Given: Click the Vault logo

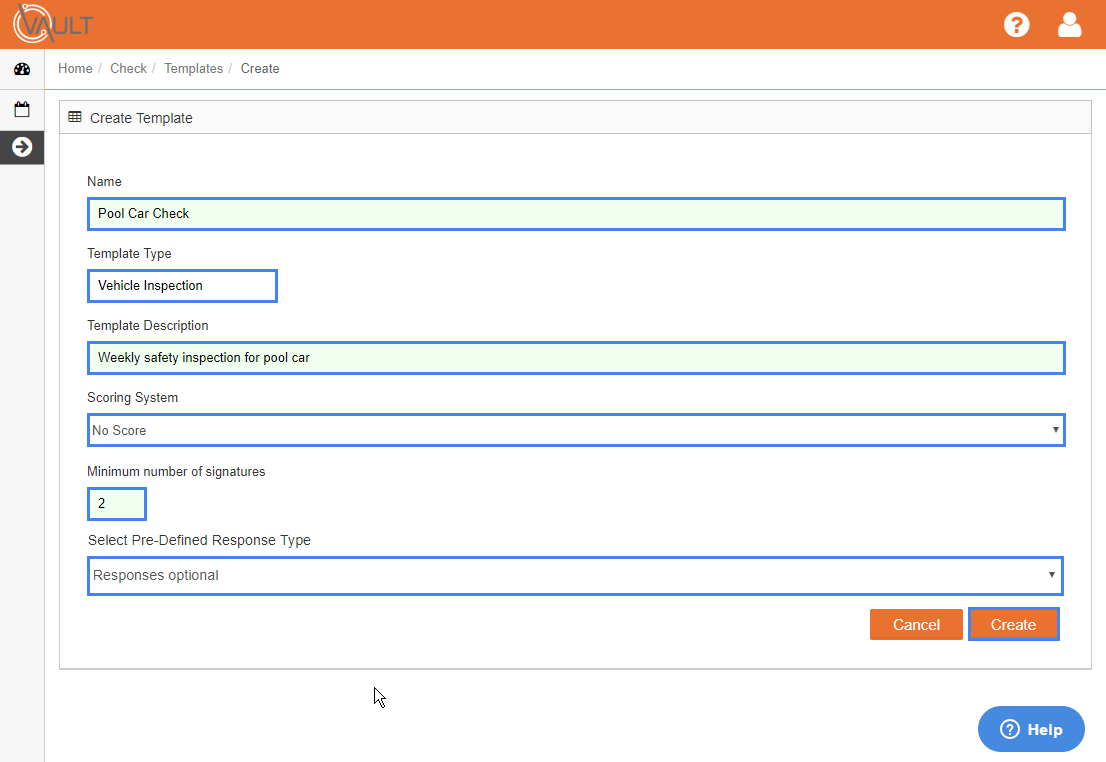Looking at the screenshot, I should (x=53, y=24).
